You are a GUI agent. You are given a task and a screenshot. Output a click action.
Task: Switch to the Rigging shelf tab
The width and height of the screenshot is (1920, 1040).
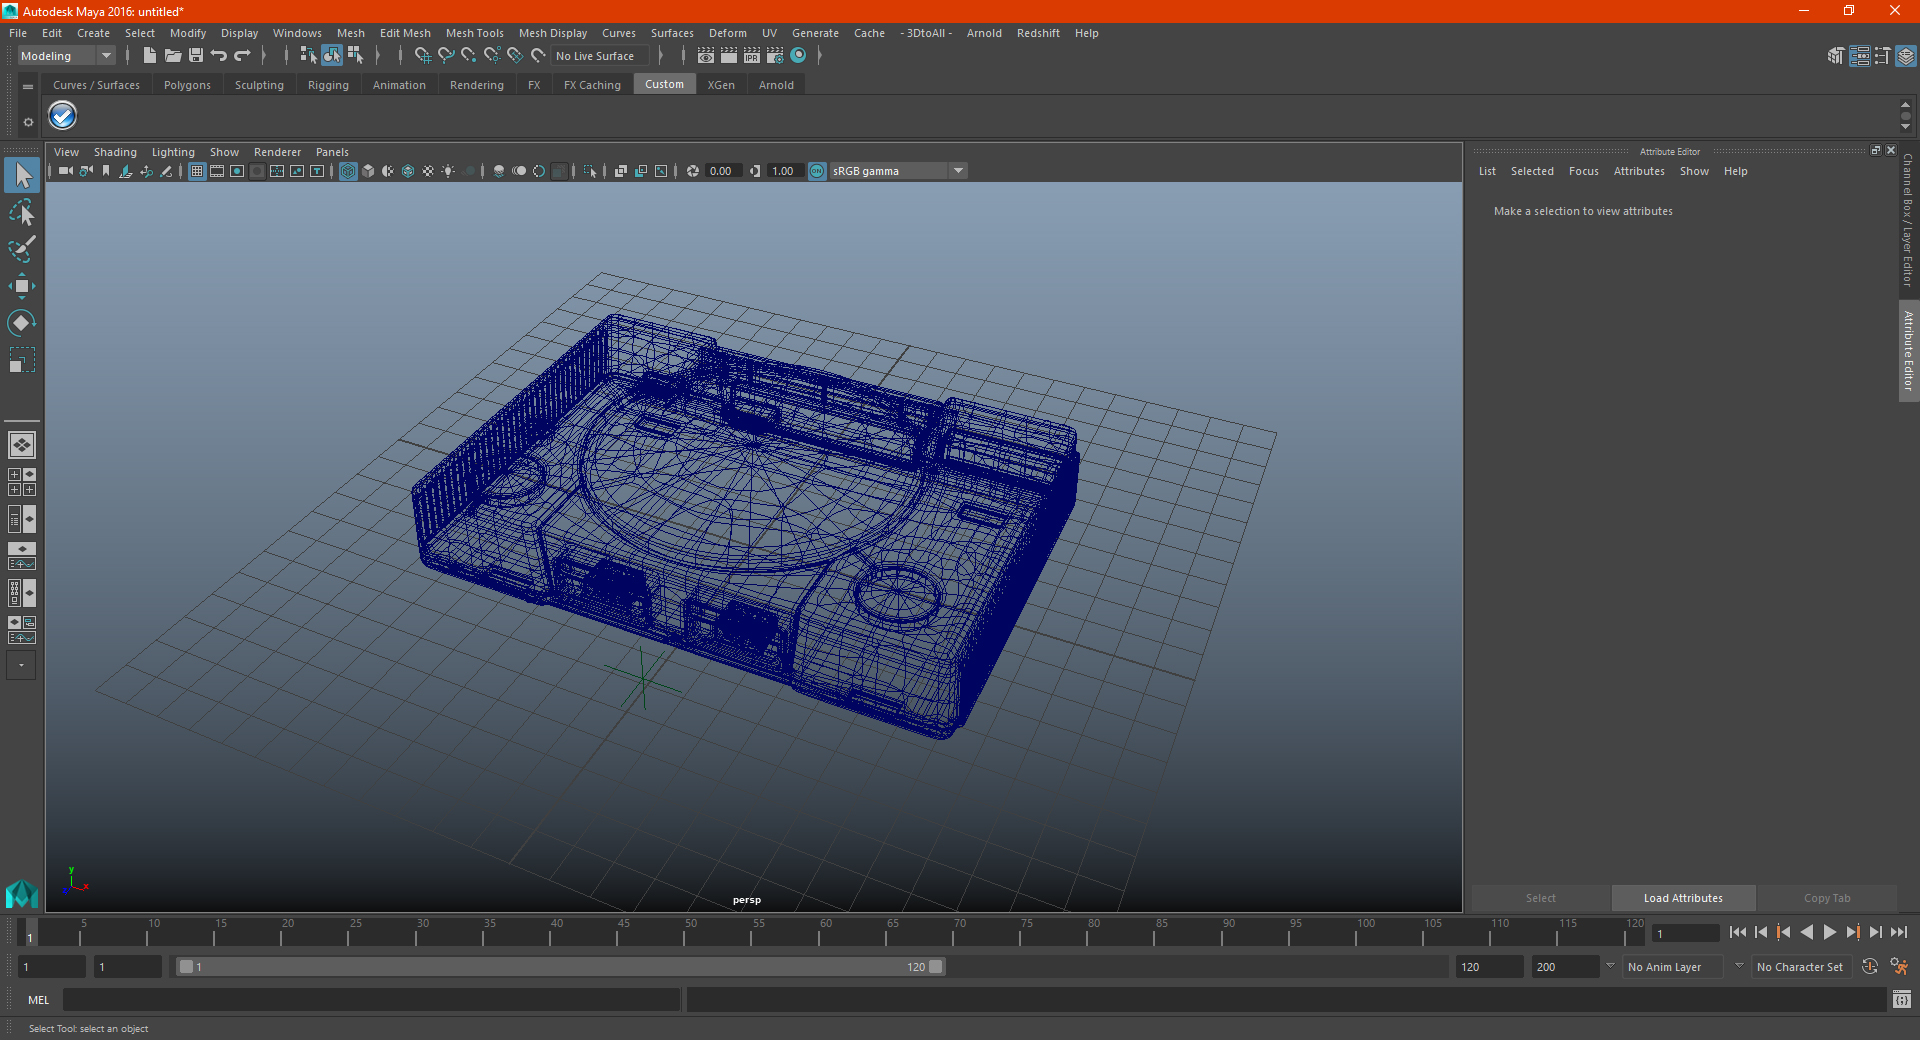point(328,85)
